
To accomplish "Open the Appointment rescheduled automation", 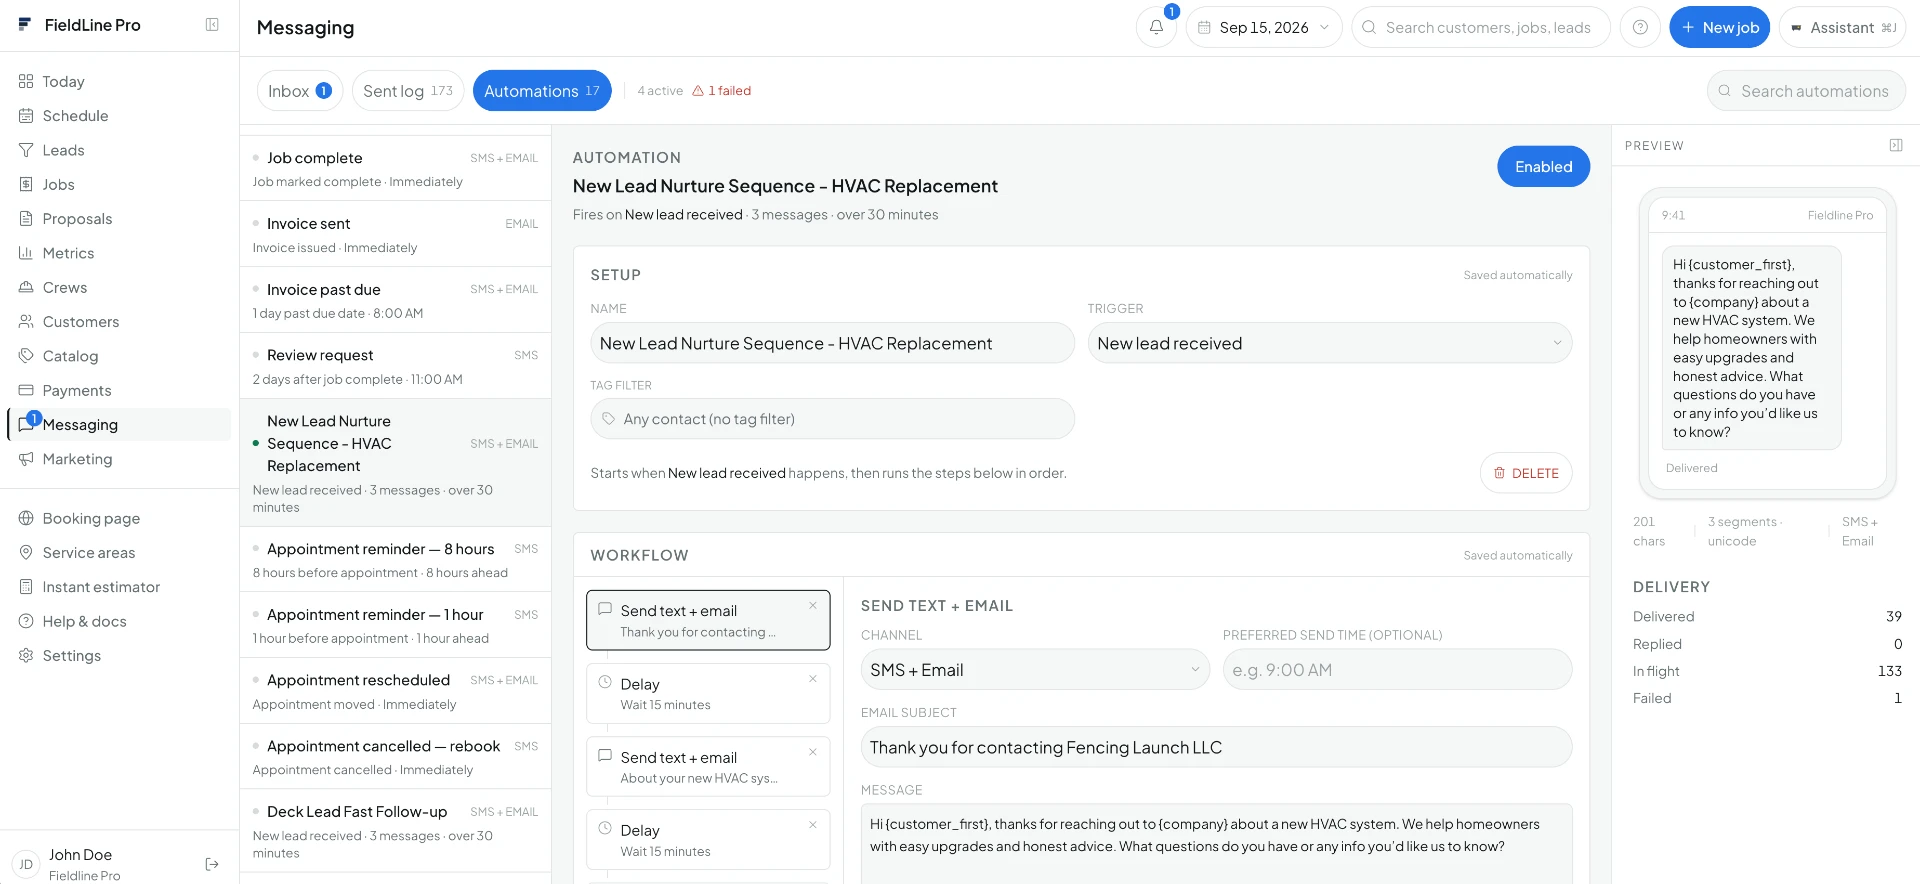I will [x=396, y=691].
